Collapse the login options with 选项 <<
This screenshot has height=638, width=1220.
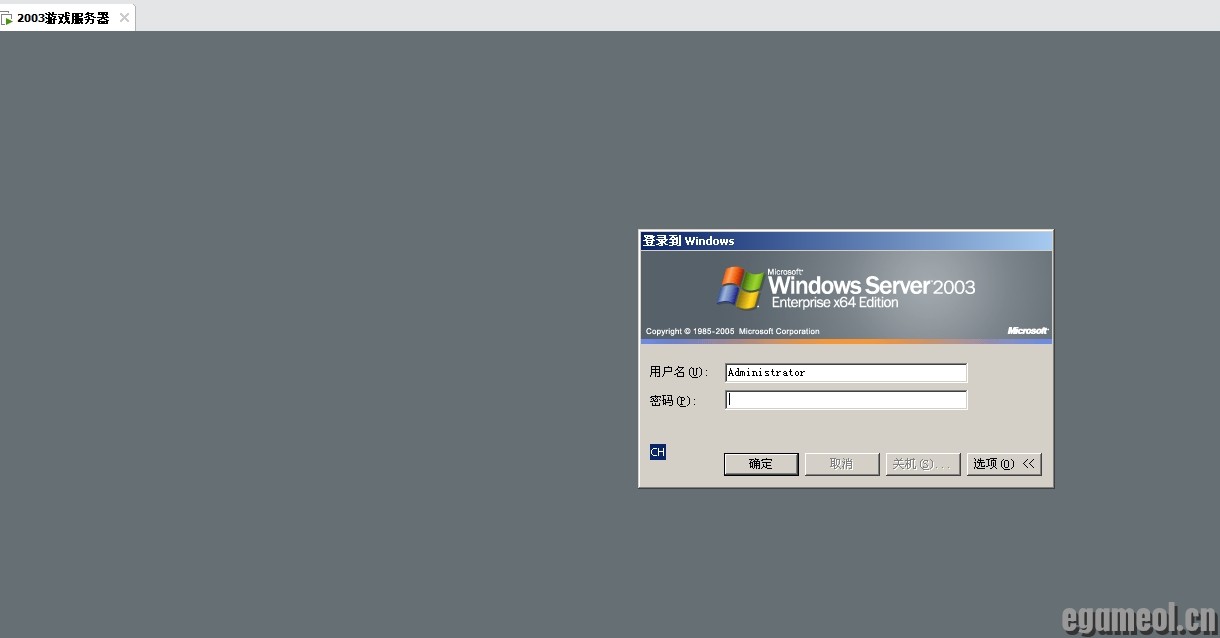click(1004, 464)
